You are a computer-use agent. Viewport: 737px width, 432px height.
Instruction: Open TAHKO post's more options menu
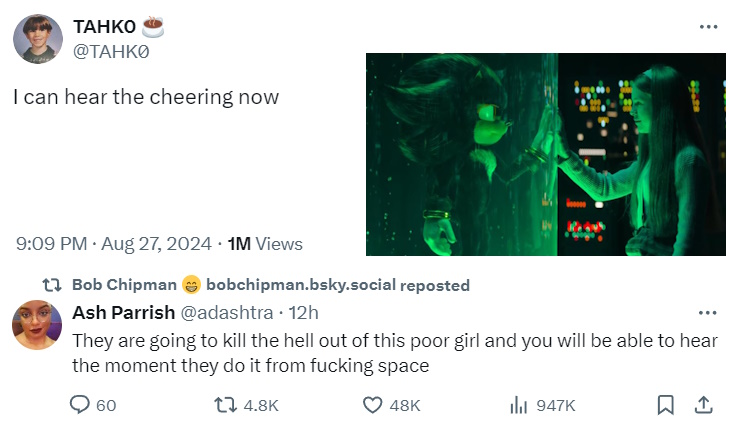(x=708, y=27)
